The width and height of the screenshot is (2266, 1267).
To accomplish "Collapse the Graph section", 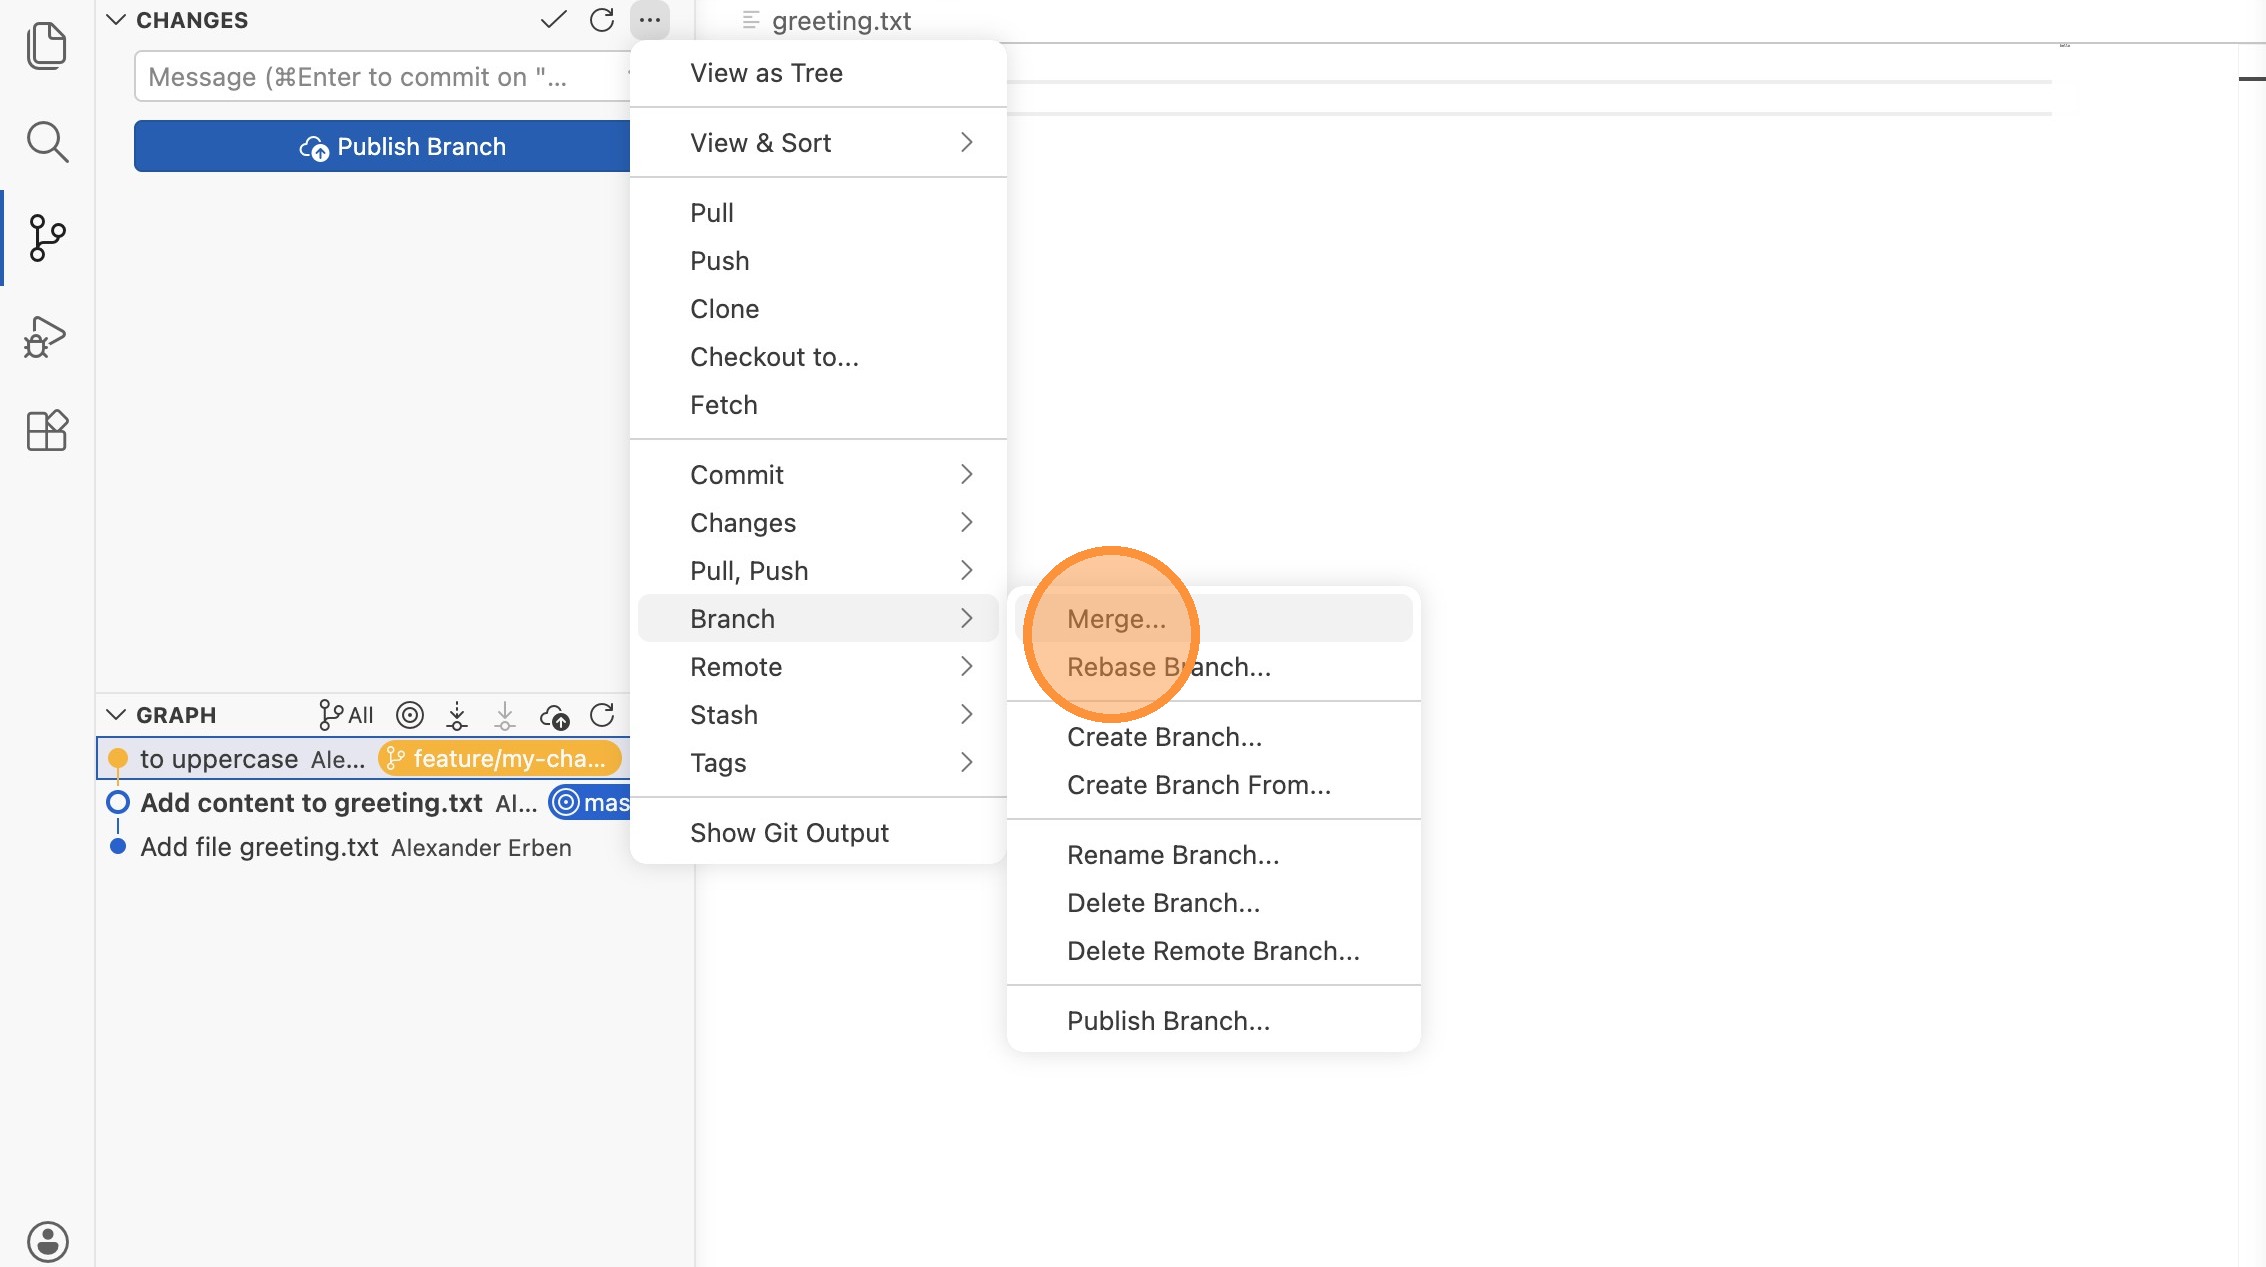I will point(116,715).
